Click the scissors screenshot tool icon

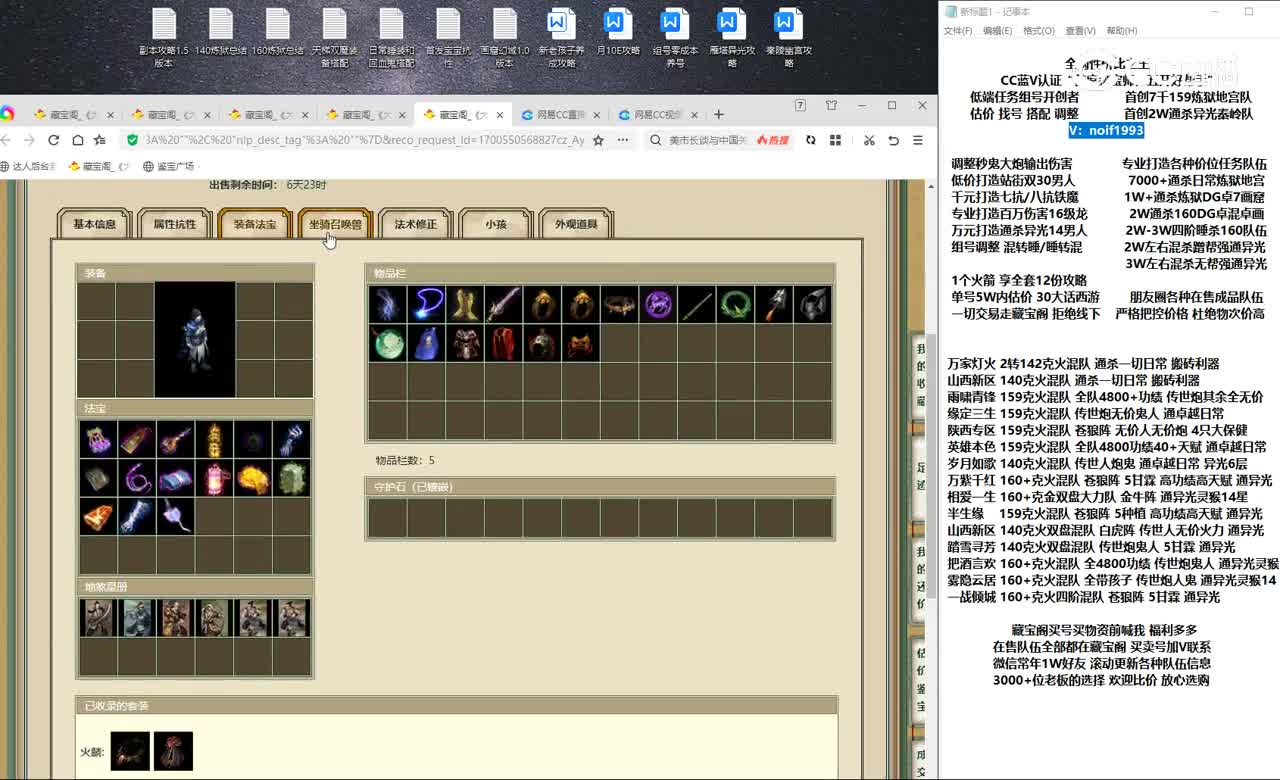[868, 140]
